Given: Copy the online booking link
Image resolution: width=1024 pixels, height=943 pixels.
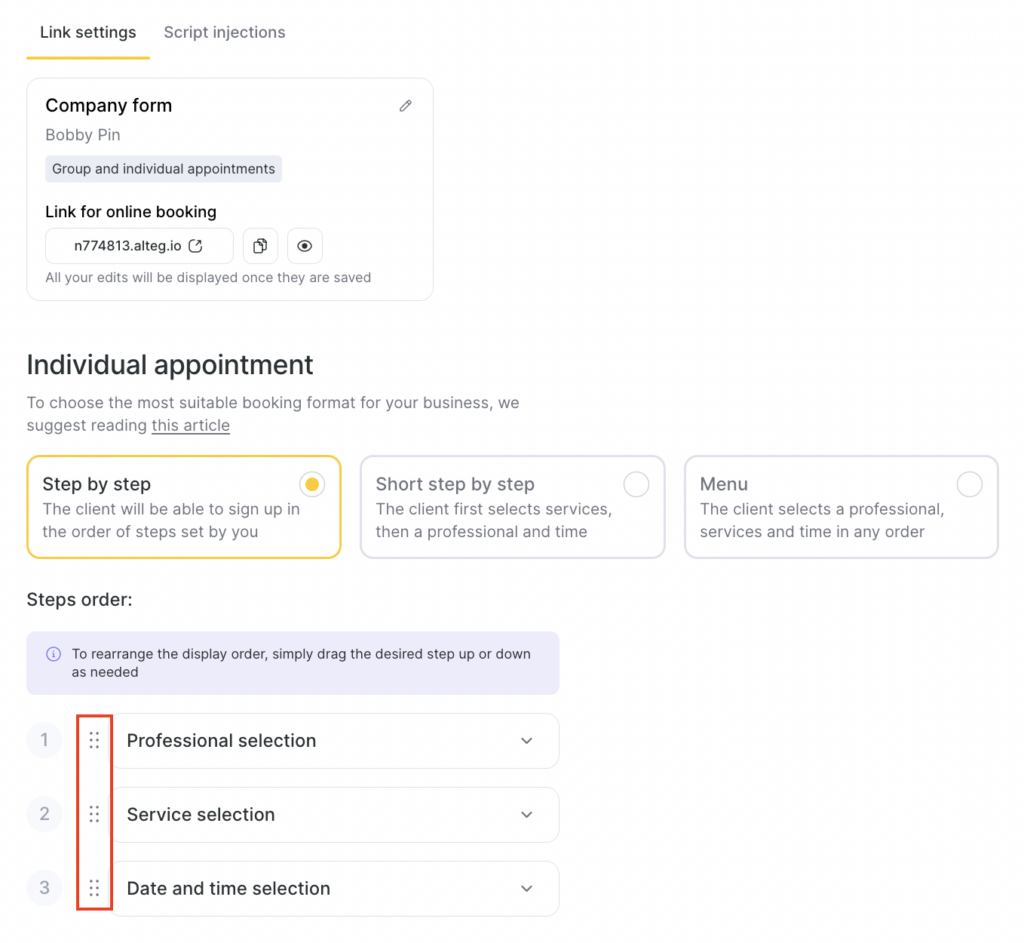Looking at the screenshot, I should pyautogui.click(x=260, y=246).
